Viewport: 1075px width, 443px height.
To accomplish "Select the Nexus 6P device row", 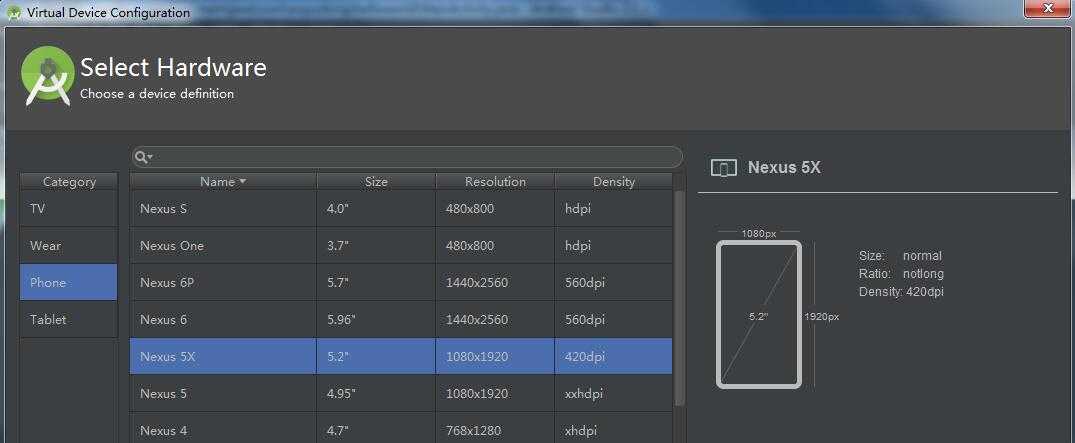I will [401, 283].
